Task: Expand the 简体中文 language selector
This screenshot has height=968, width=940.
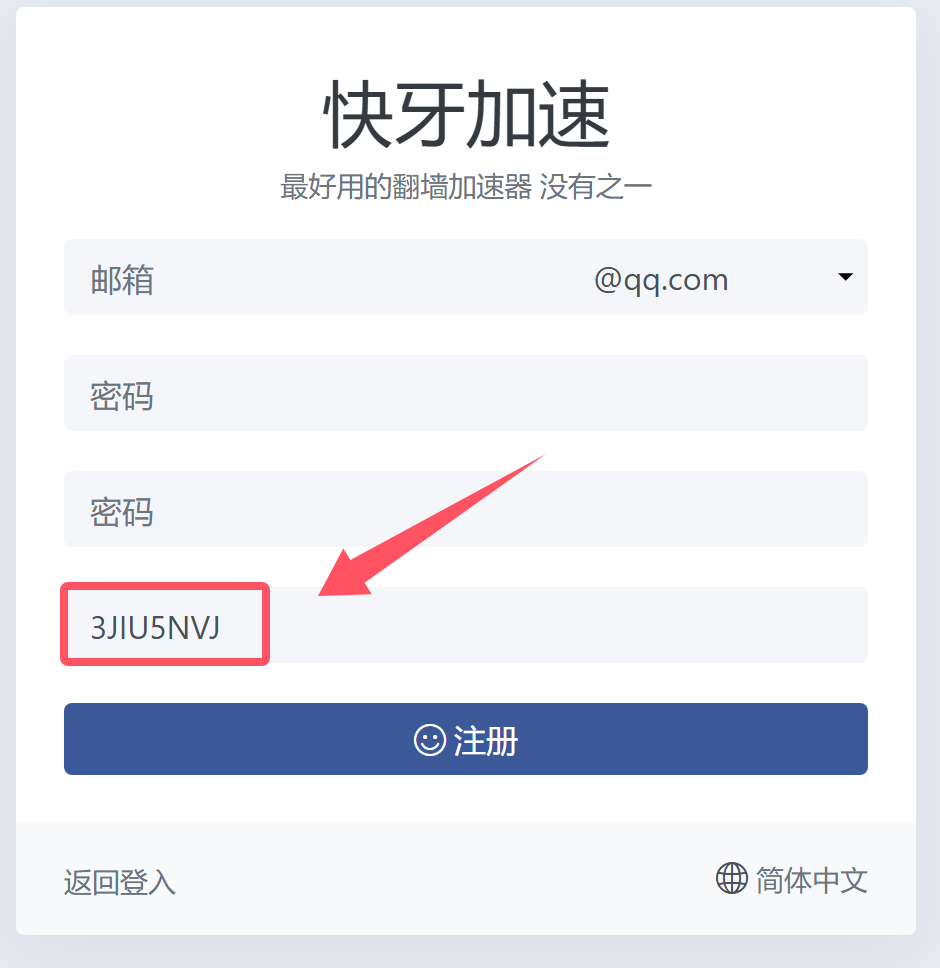Action: [x=792, y=879]
